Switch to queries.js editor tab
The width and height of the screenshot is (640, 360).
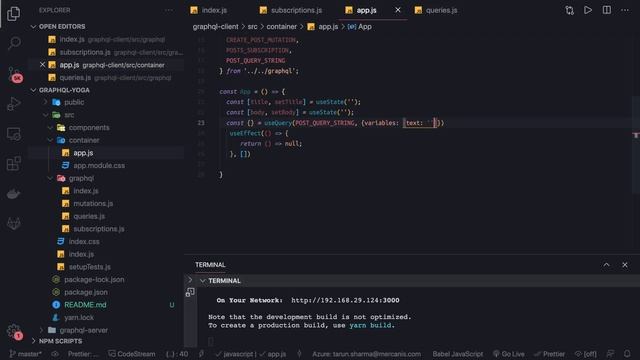[x=436, y=10]
